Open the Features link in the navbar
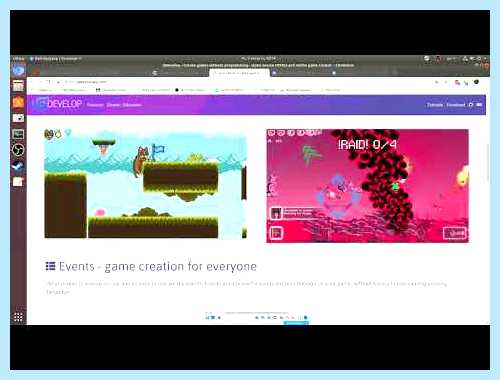The width and height of the screenshot is (500, 380). pos(95,105)
